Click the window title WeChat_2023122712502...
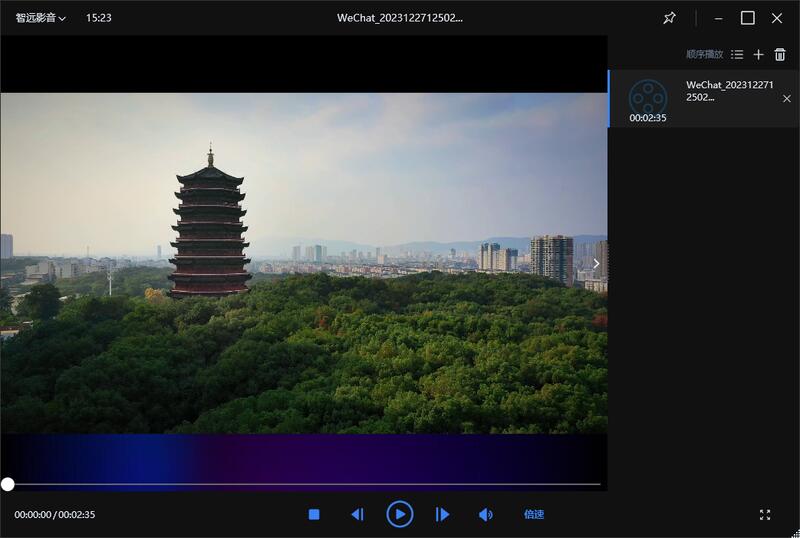This screenshot has width=800, height=538. point(399,18)
